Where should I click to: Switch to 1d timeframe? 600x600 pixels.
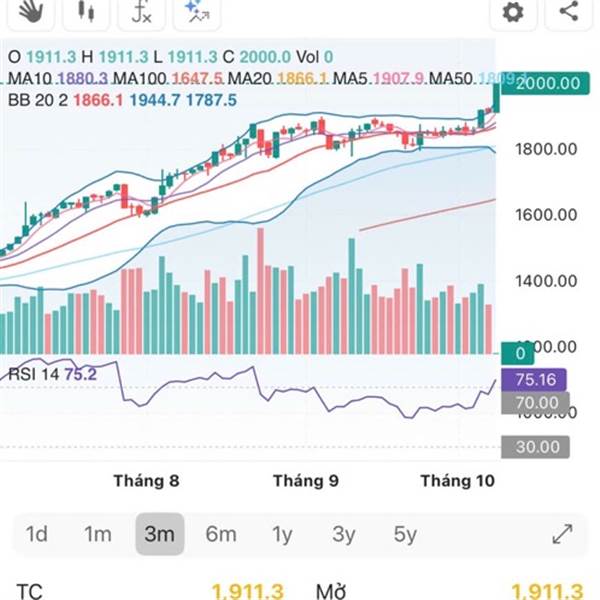(37, 534)
